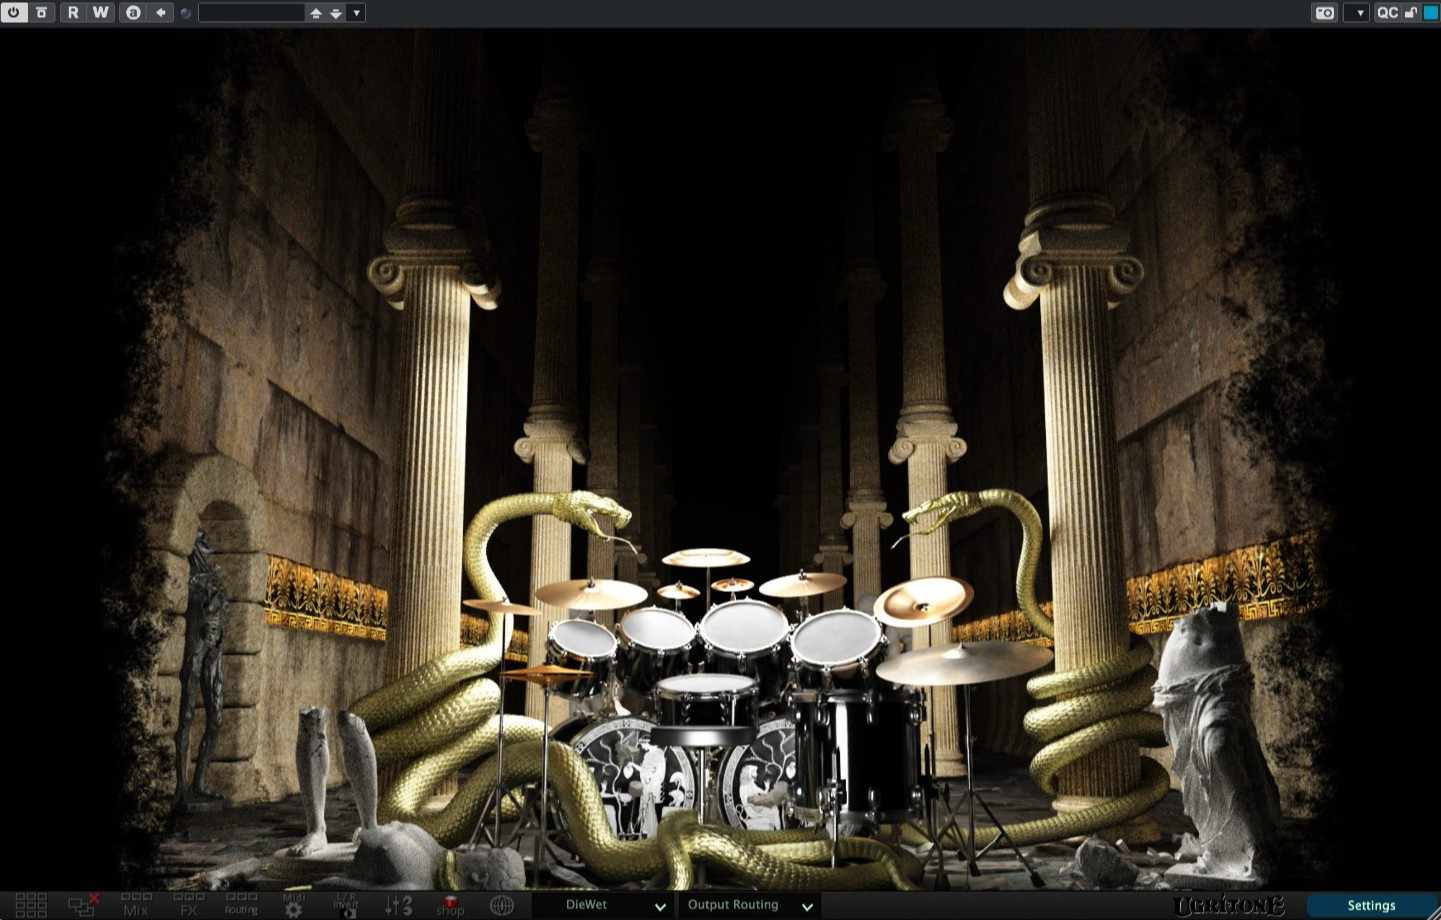Click the mixer faders icon

click(398, 905)
